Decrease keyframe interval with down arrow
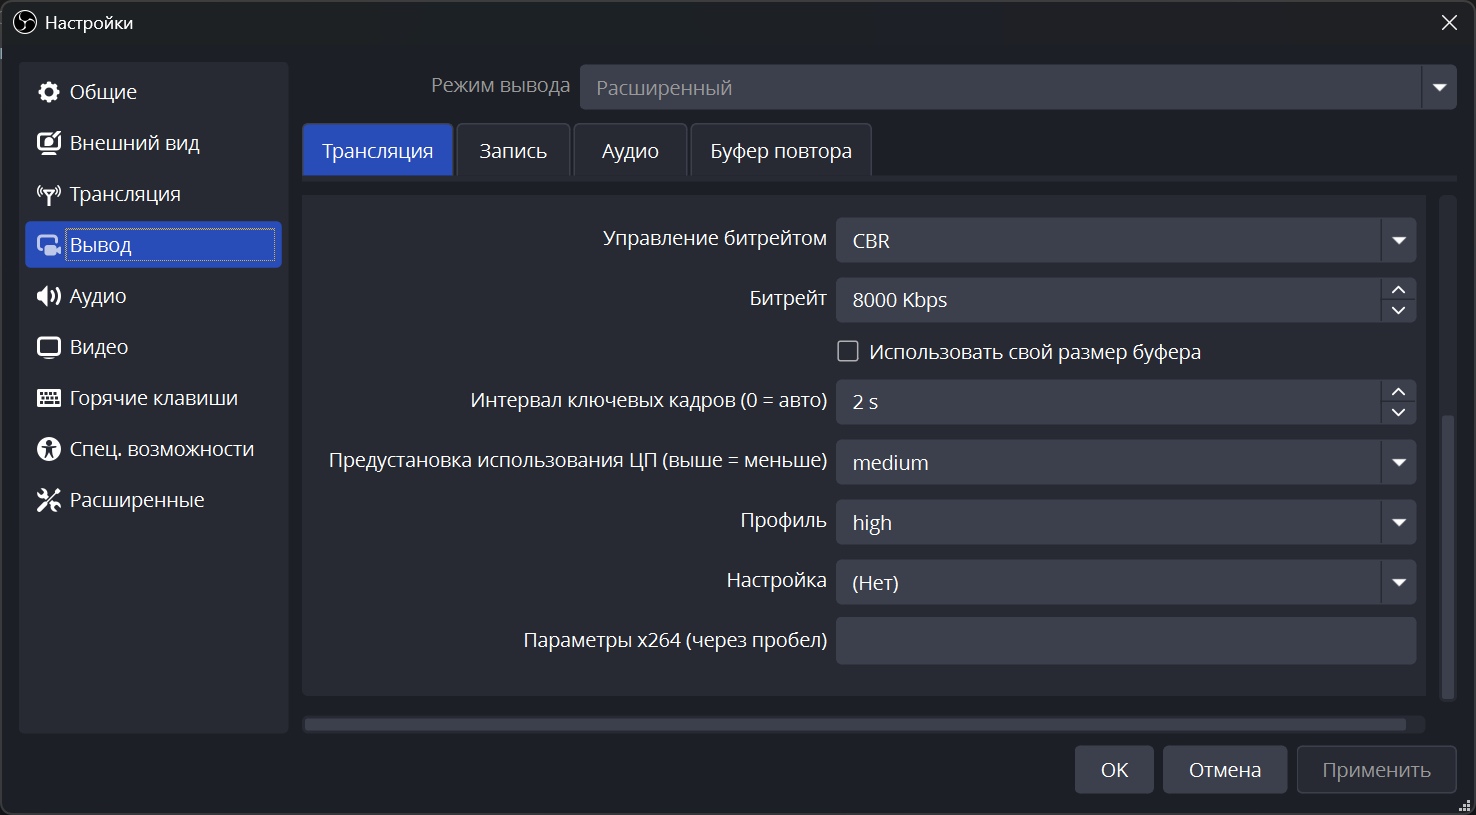 [1398, 412]
